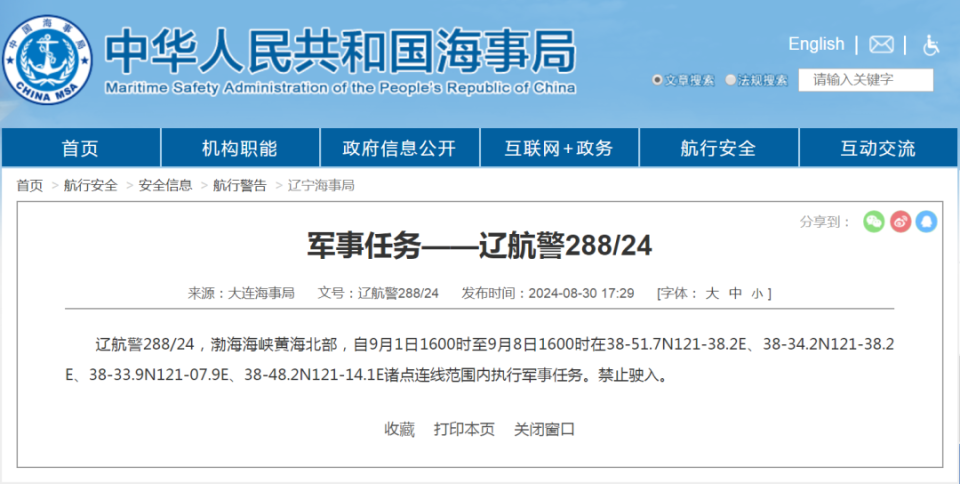Click the 关闭窗口 link

pos(544,430)
